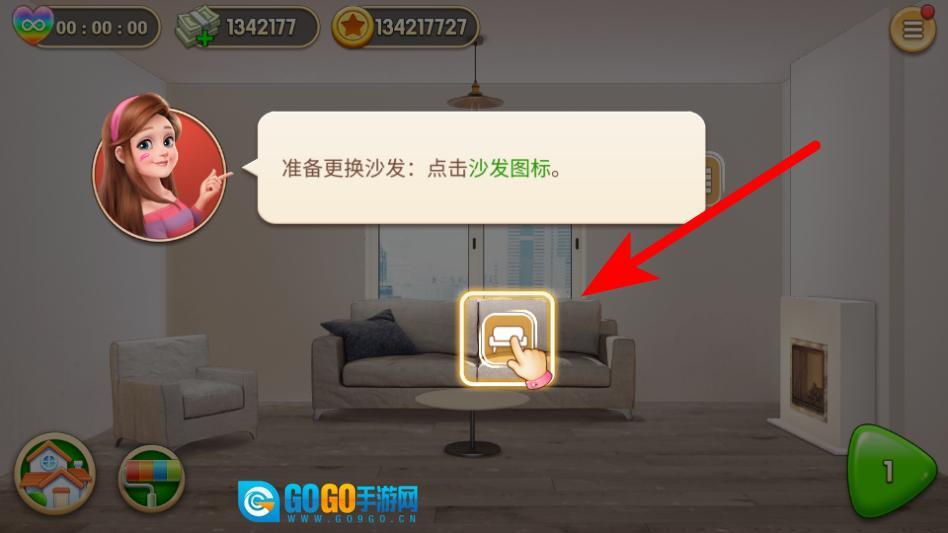The image size is (948, 533).
Task: Click the girl character avatar
Action: pyautogui.click(x=160, y=167)
